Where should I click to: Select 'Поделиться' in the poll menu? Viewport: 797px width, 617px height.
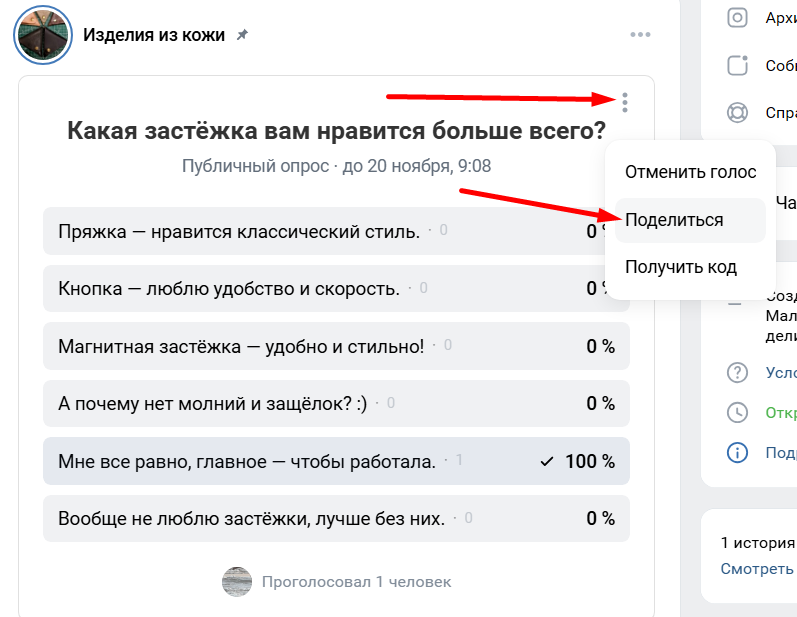674,220
